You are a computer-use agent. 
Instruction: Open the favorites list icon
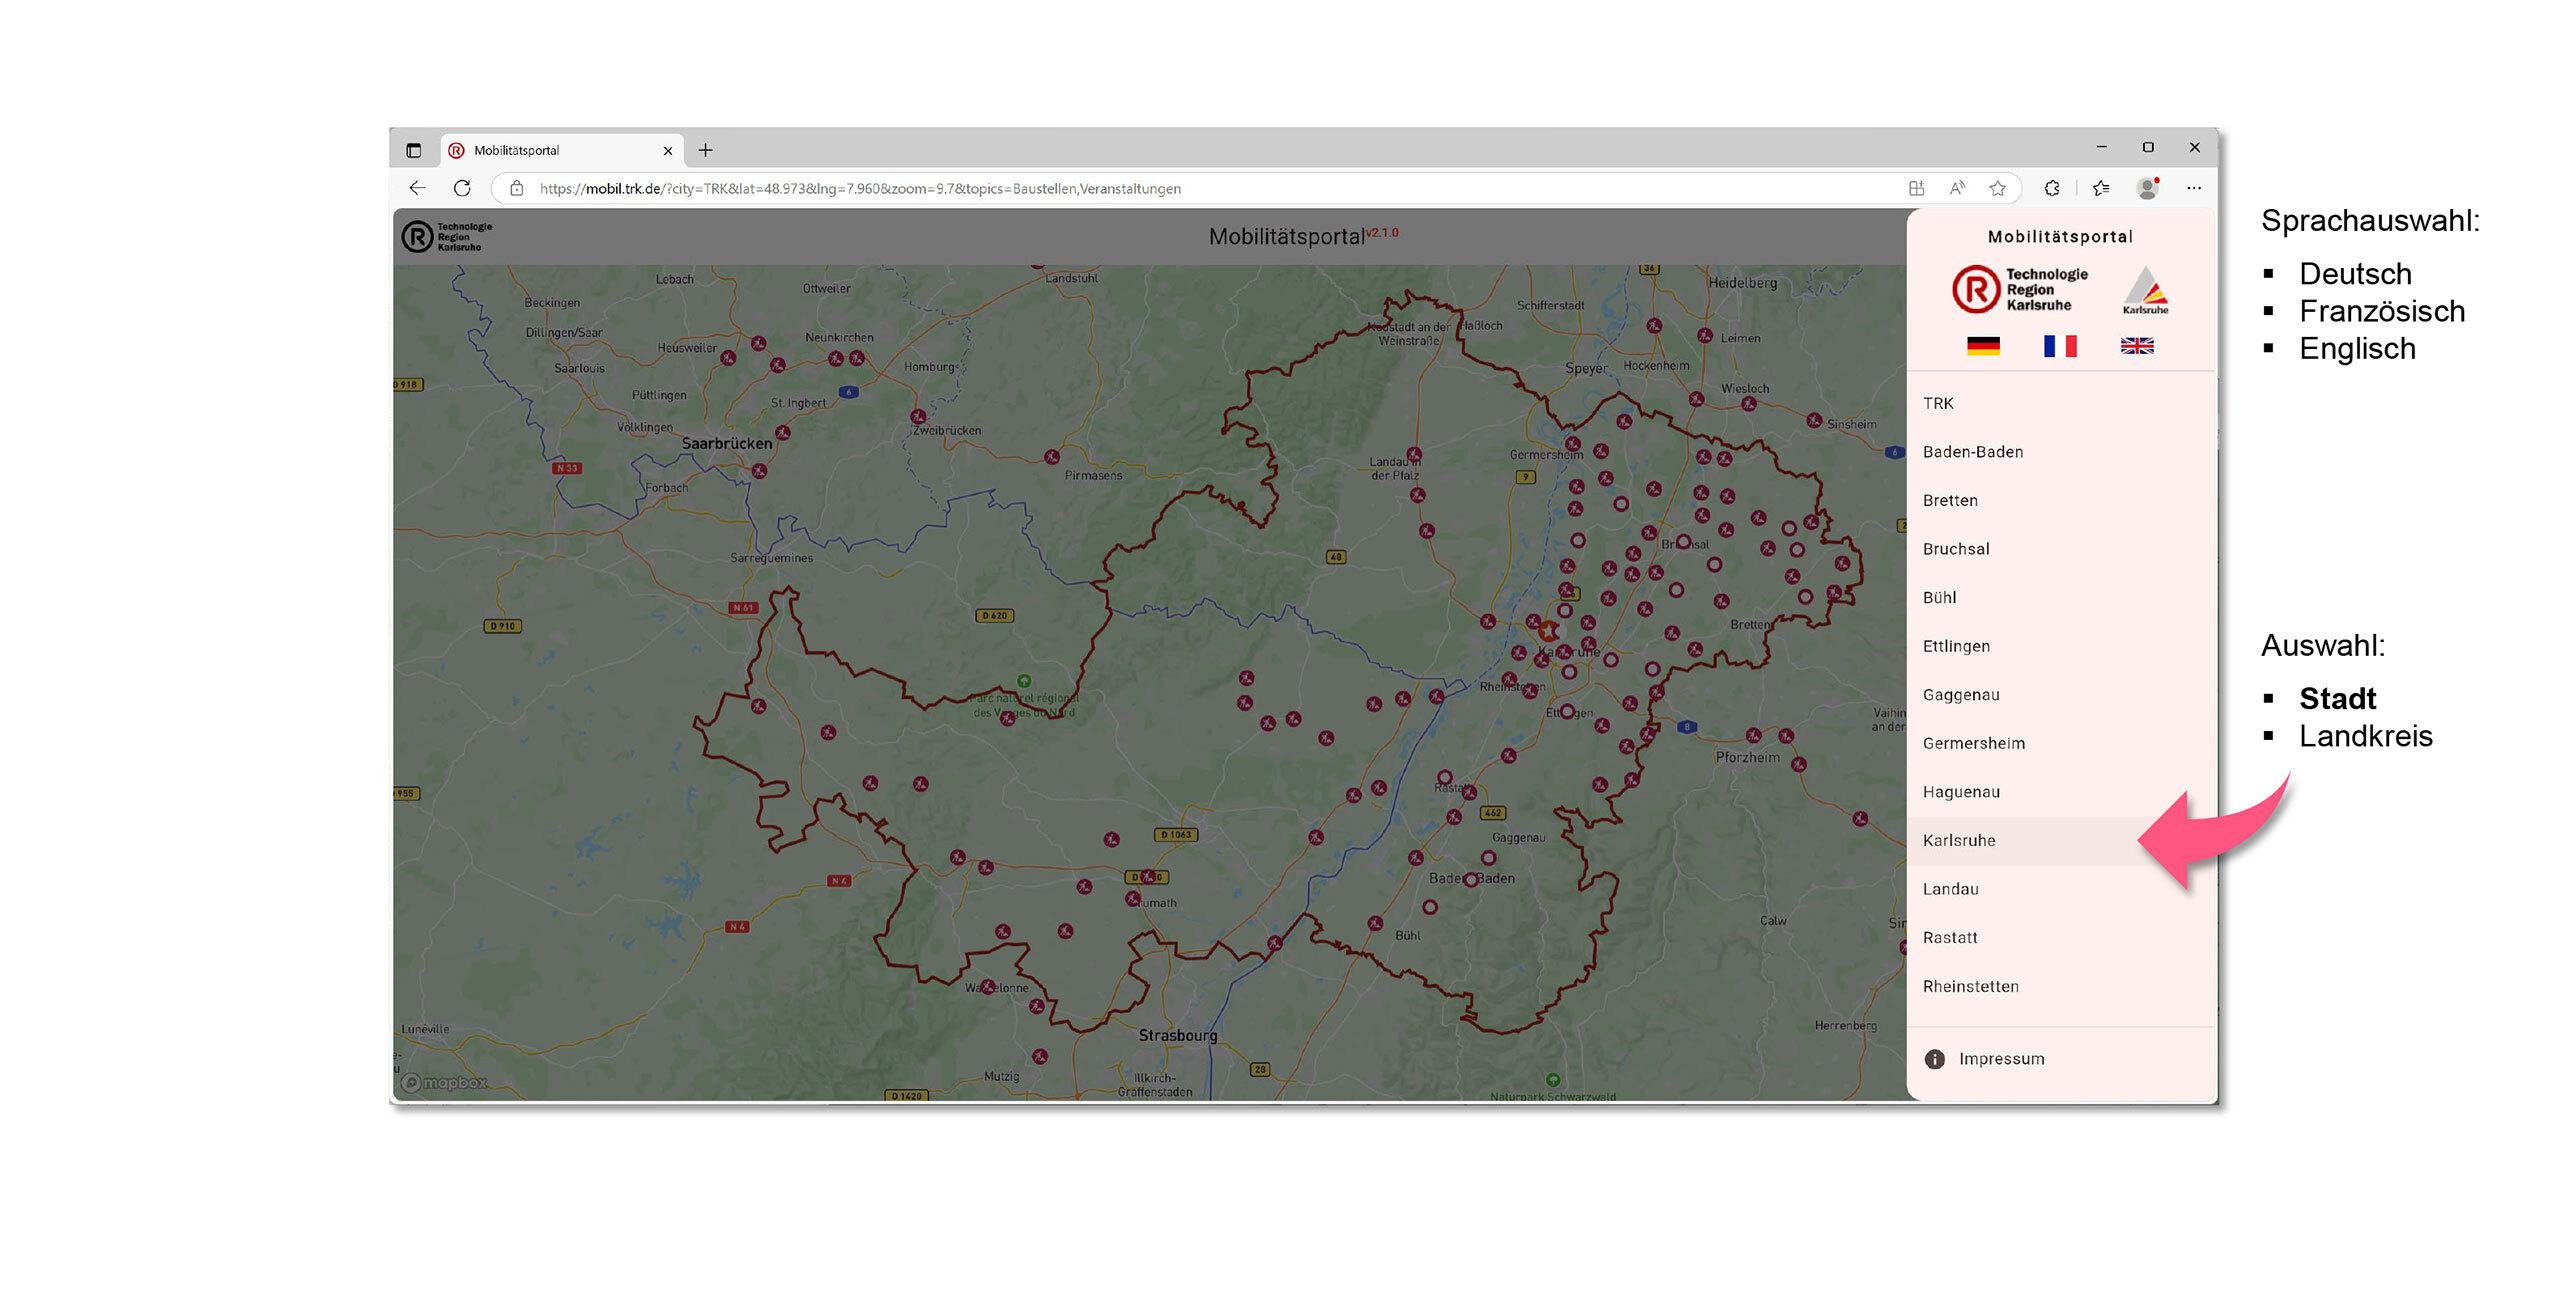coord(2101,188)
